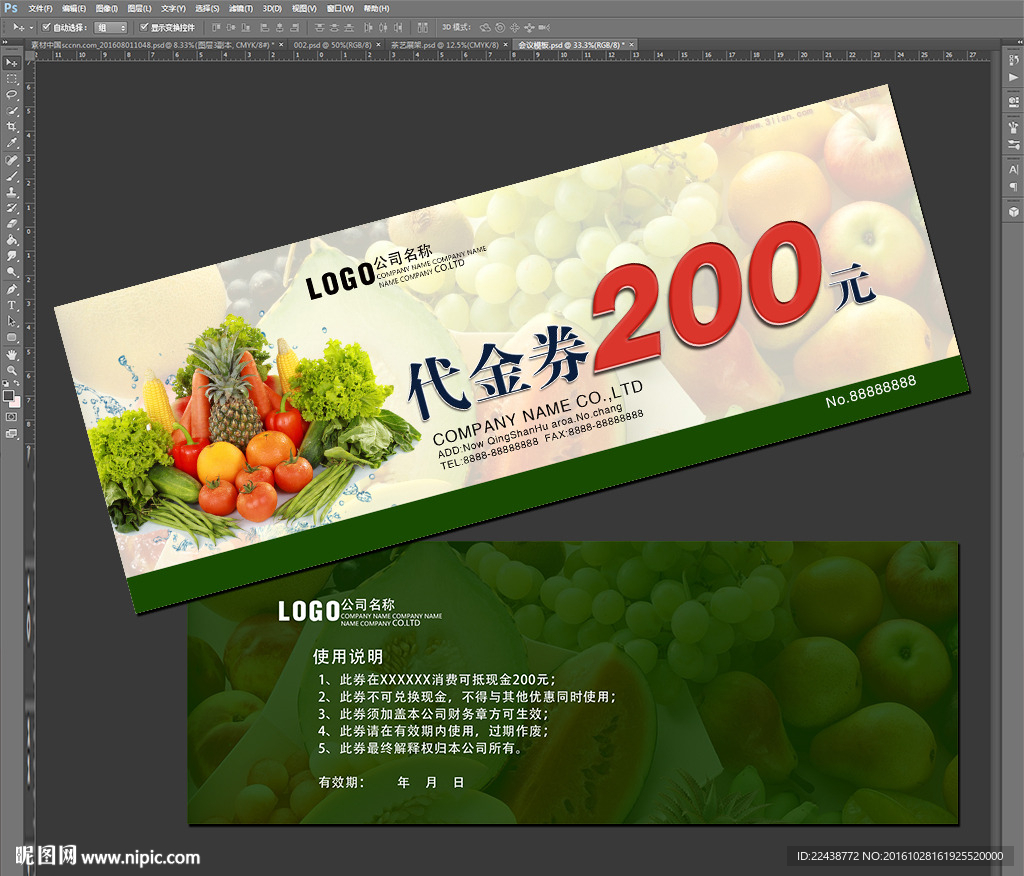Select the Paint Bucket tool
The width and height of the screenshot is (1024, 876).
click(x=11, y=240)
